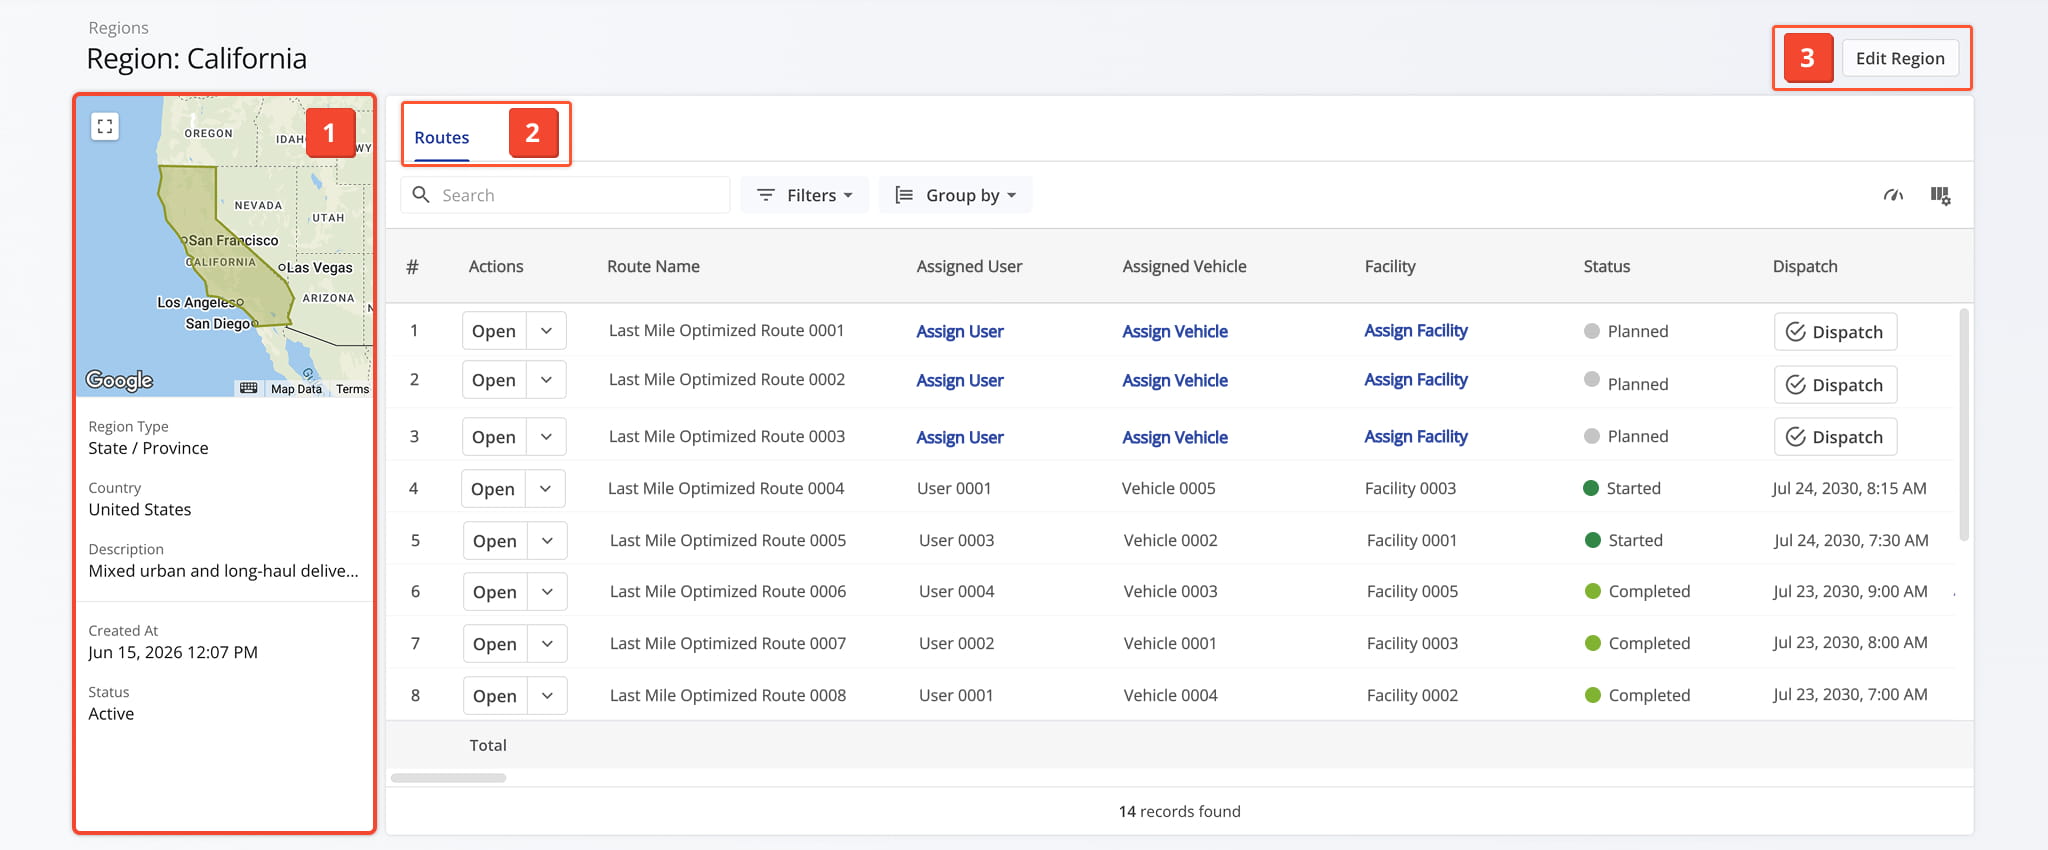Viewport: 2048px width, 850px height.
Task: Assign User to Route 0002
Action: click(x=960, y=380)
